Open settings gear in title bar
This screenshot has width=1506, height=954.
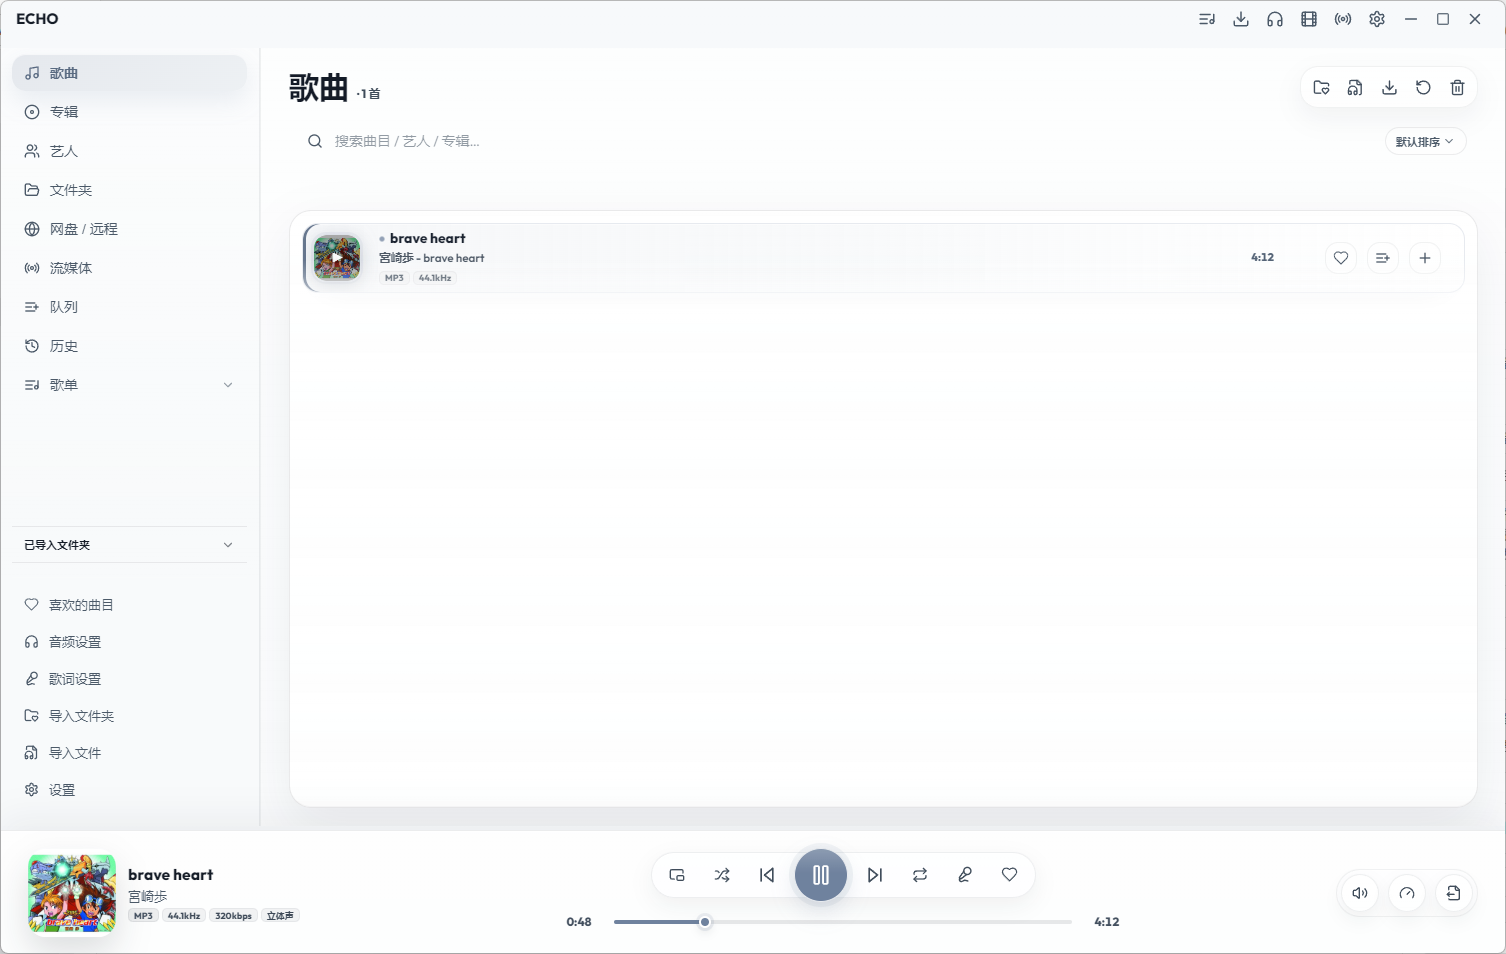pos(1377,19)
